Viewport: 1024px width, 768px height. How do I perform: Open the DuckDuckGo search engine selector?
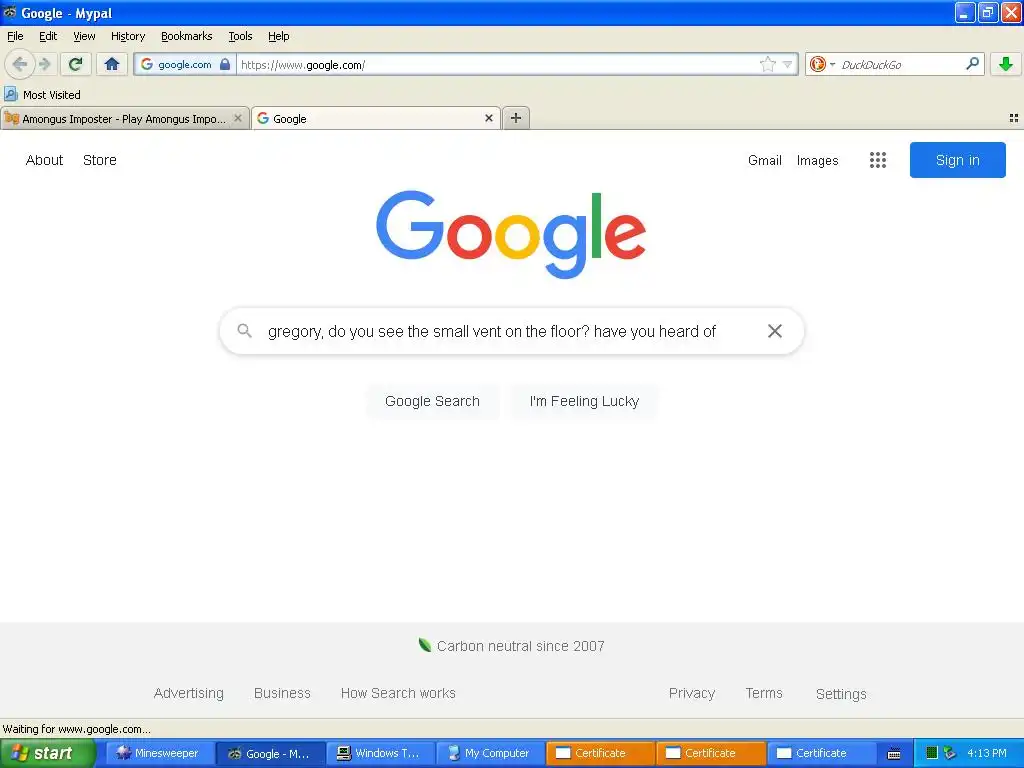(821, 64)
